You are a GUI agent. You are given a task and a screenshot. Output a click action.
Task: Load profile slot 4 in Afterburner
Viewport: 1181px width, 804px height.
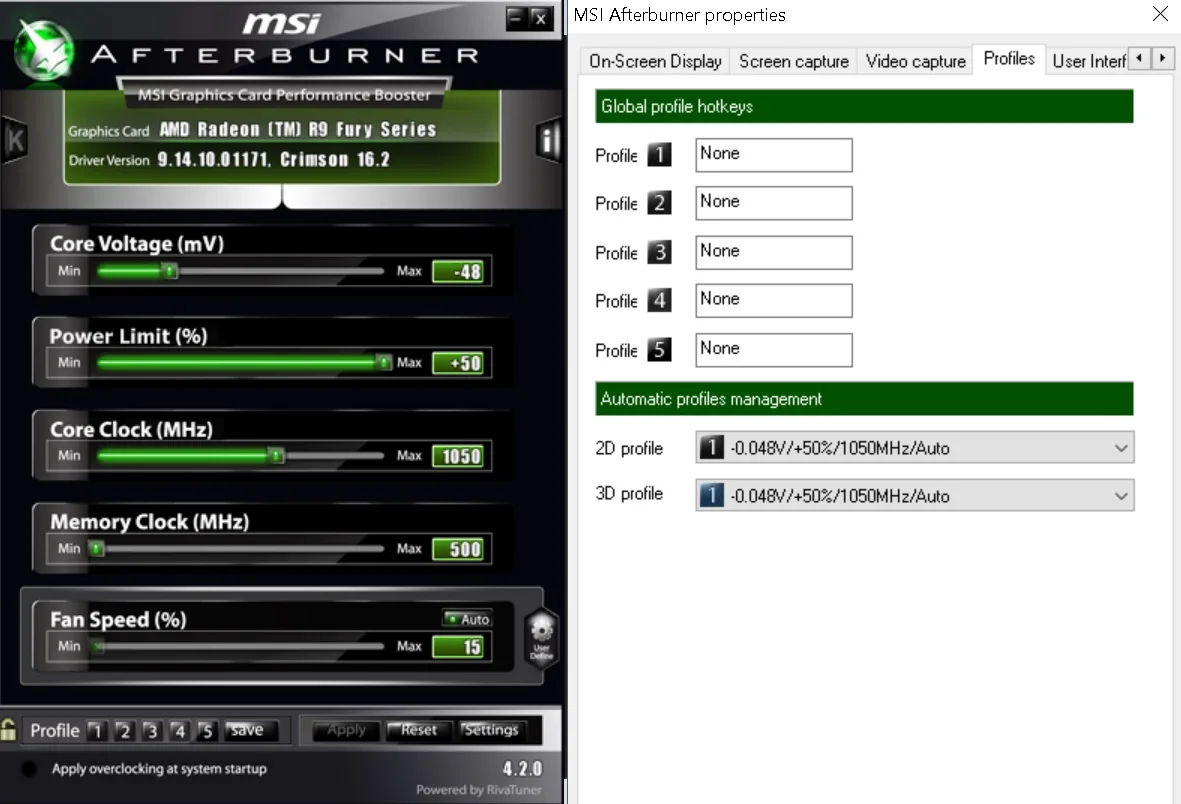coord(179,730)
